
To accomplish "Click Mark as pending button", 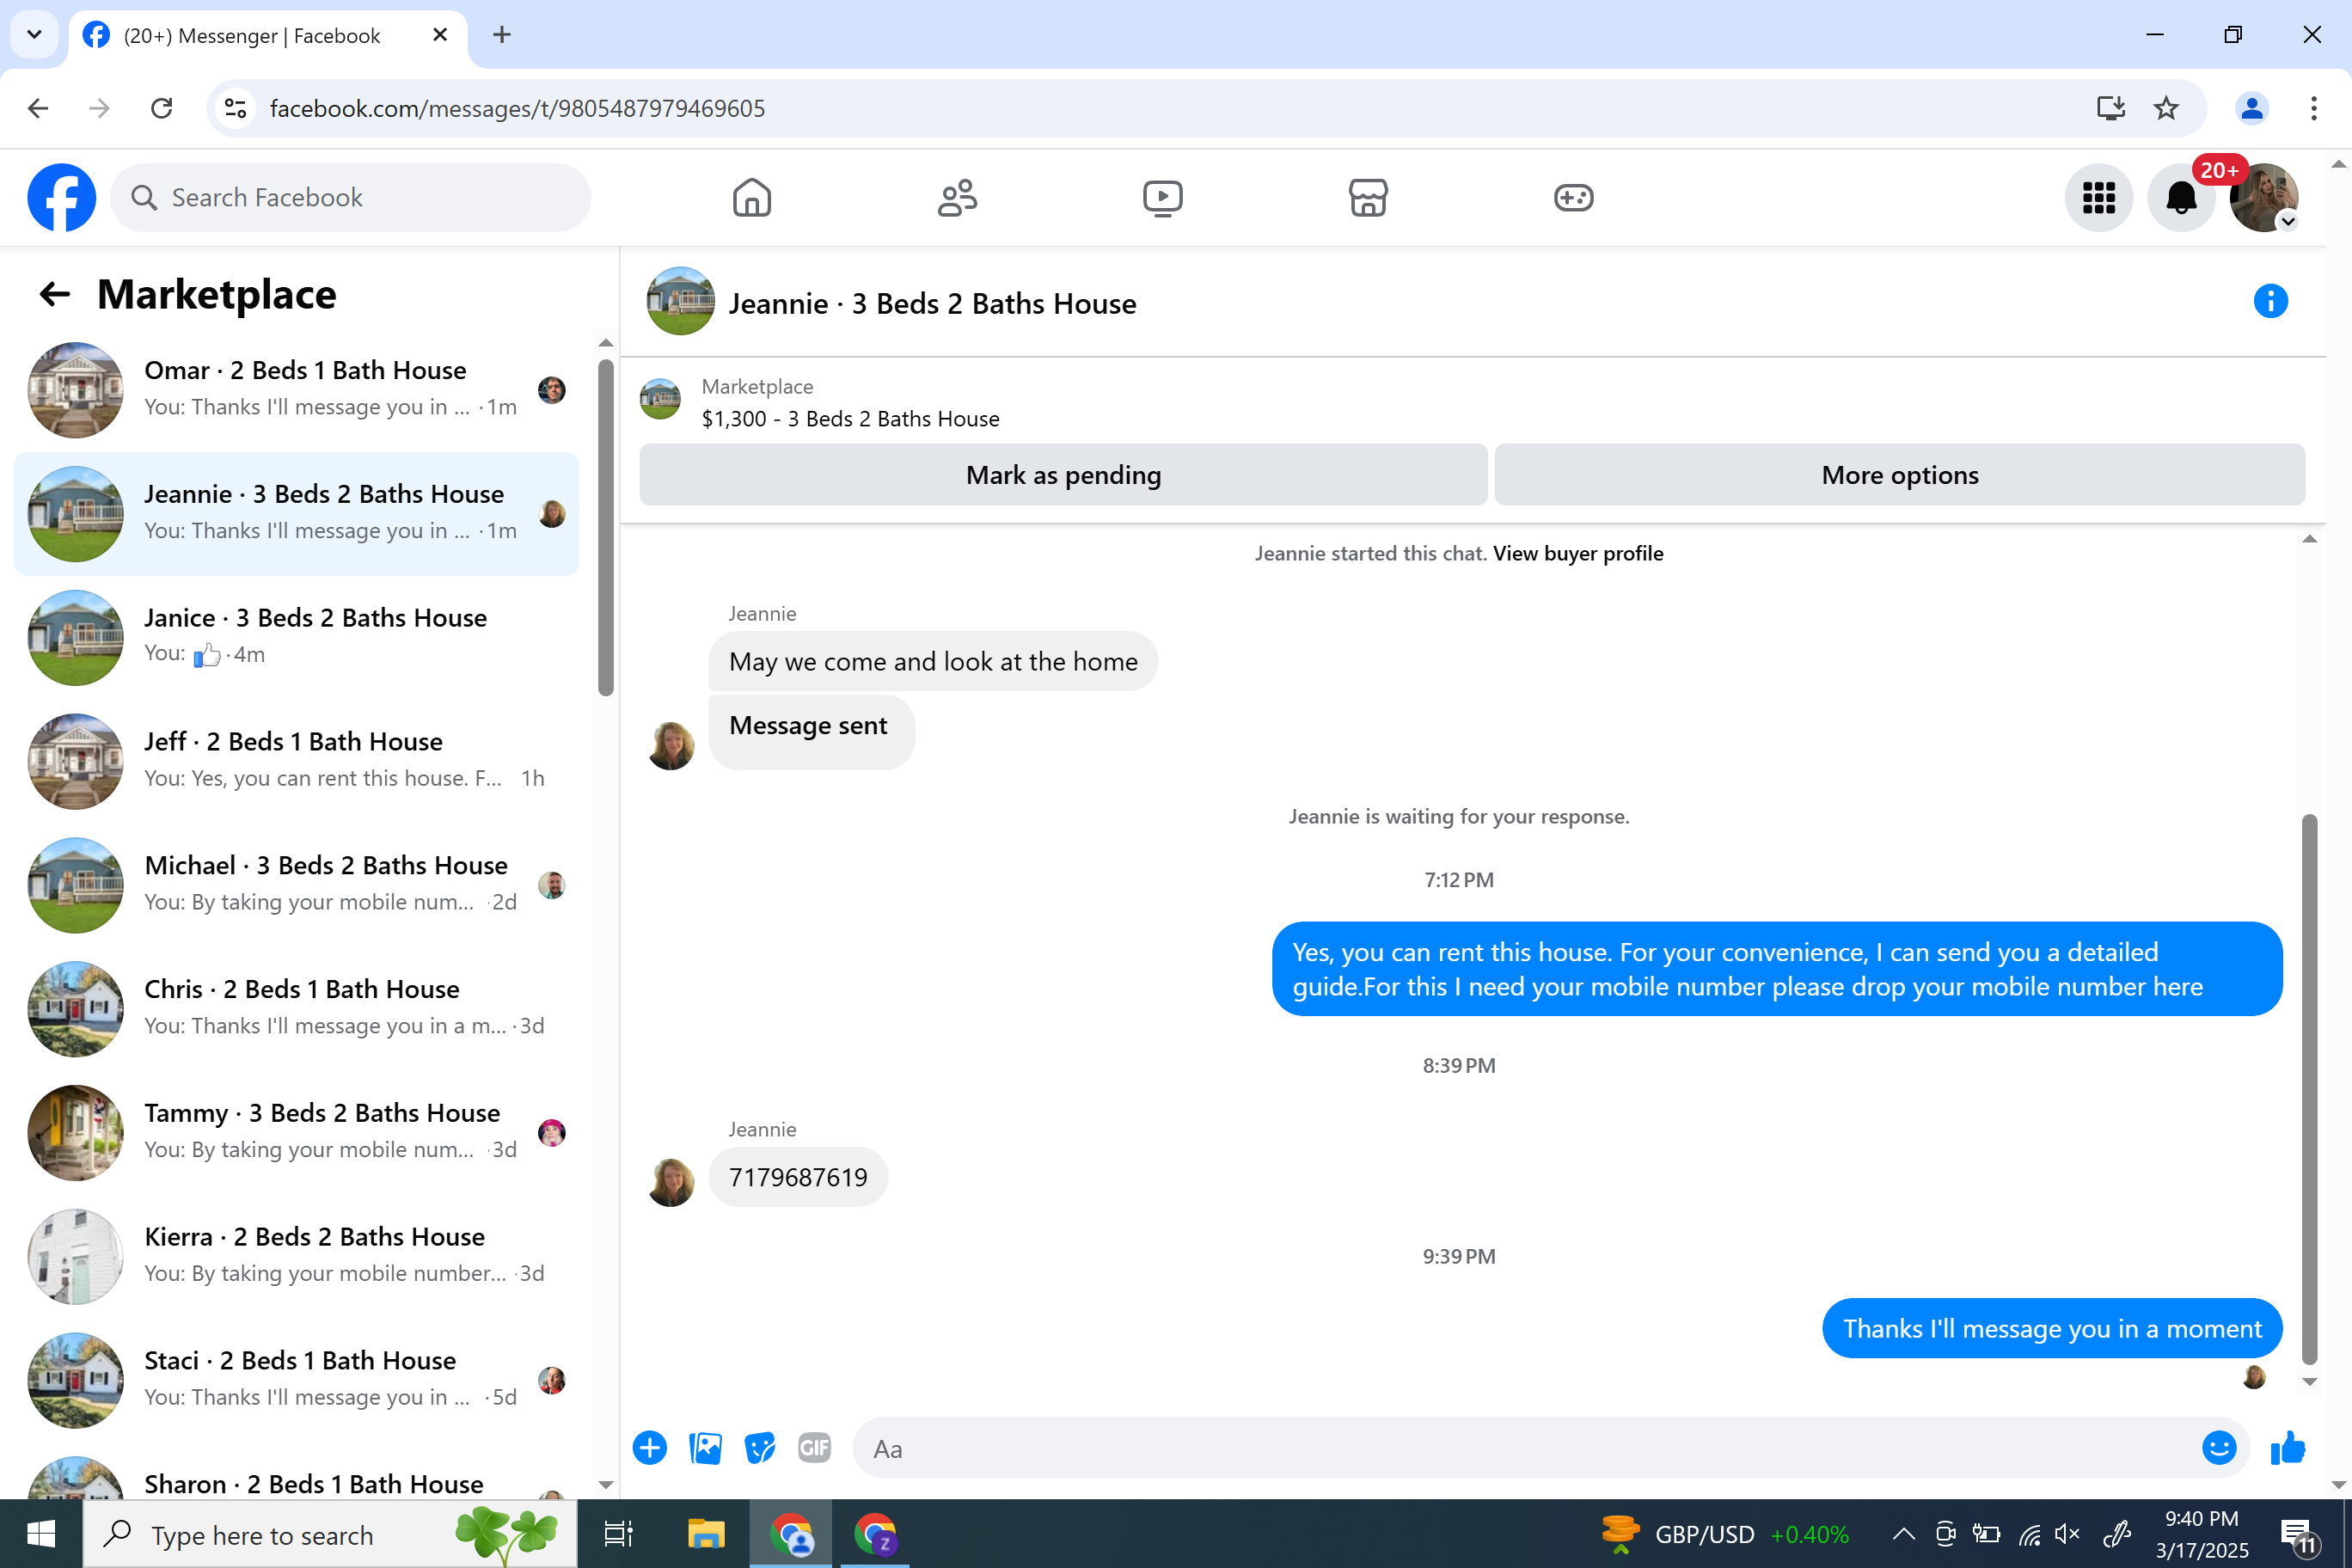I will pos(1063,475).
